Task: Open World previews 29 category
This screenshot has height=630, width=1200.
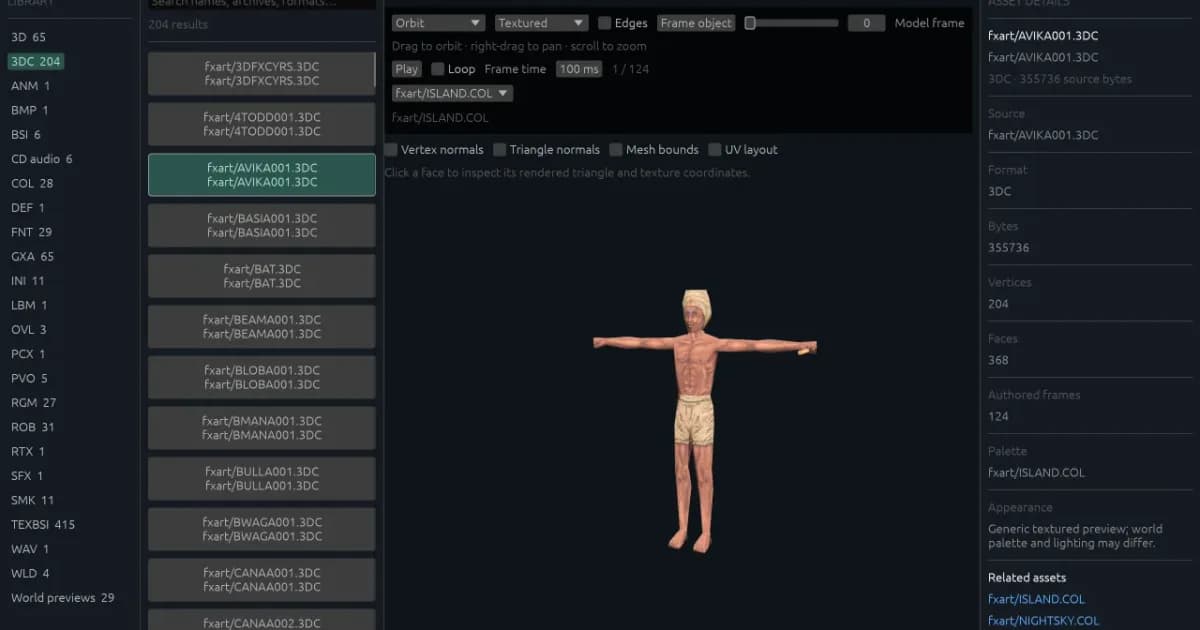Action: coord(63,598)
